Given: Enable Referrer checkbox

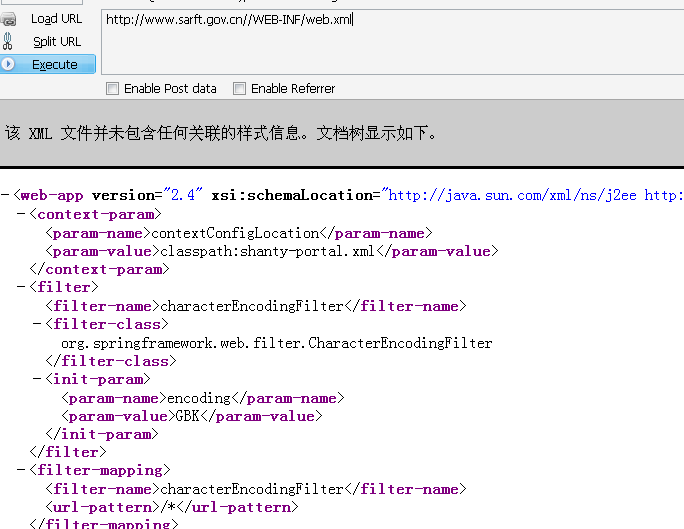Looking at the screenshot, I should coord(239,89).
